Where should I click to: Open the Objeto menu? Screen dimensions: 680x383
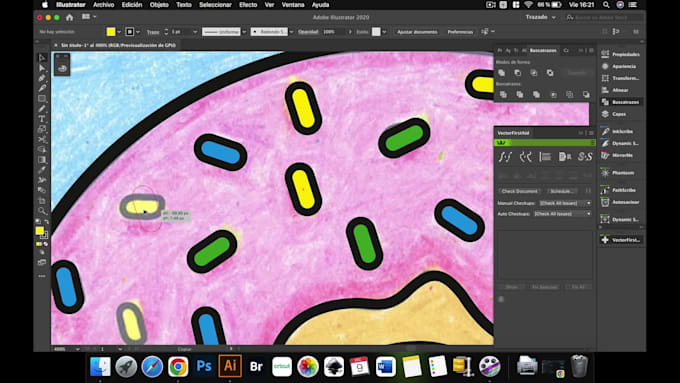coord(159,5)
